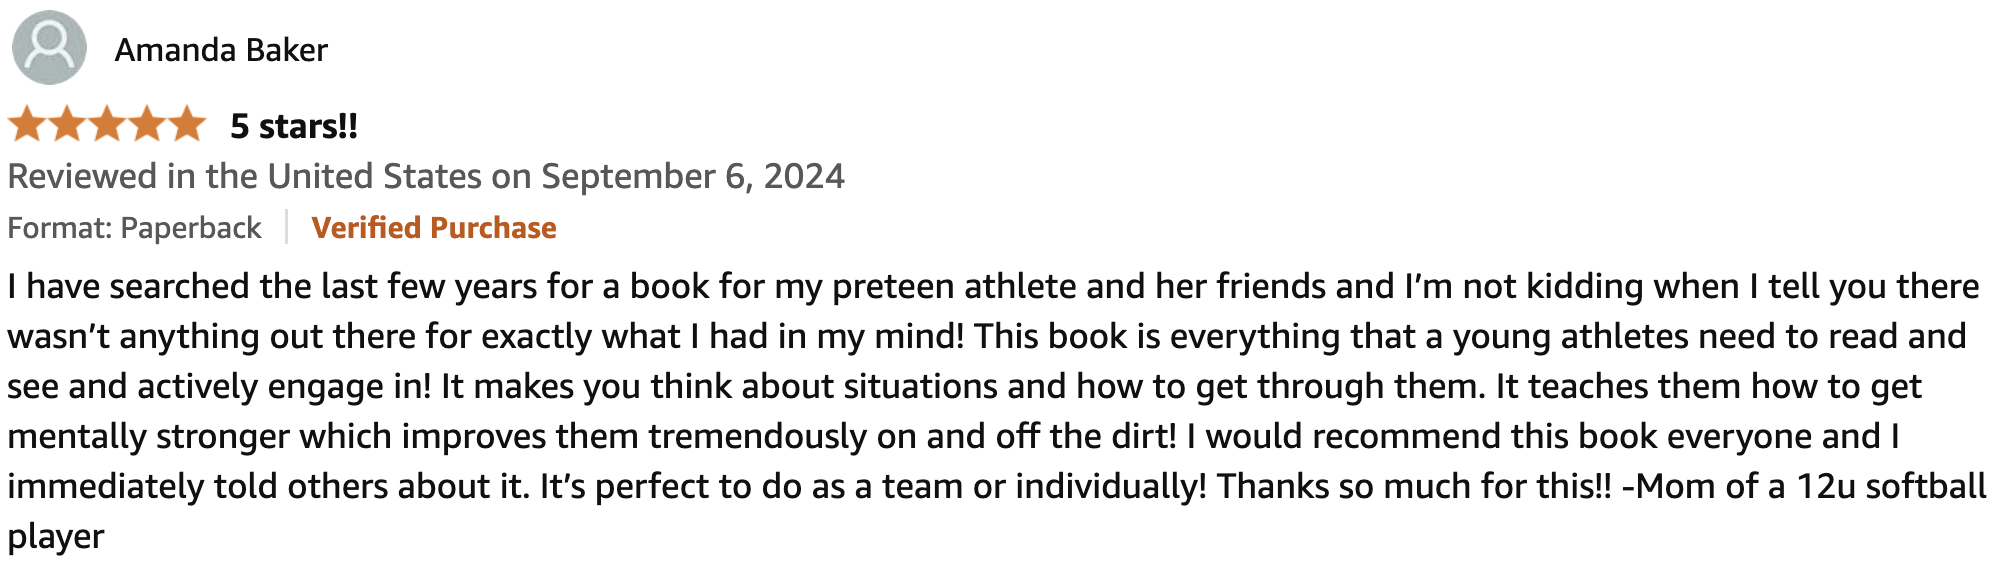Image resolution: width=1994 pixels, height=574 pixels.
Task: Click "September 6, 2024" in the date line
Action: [692, 177]
